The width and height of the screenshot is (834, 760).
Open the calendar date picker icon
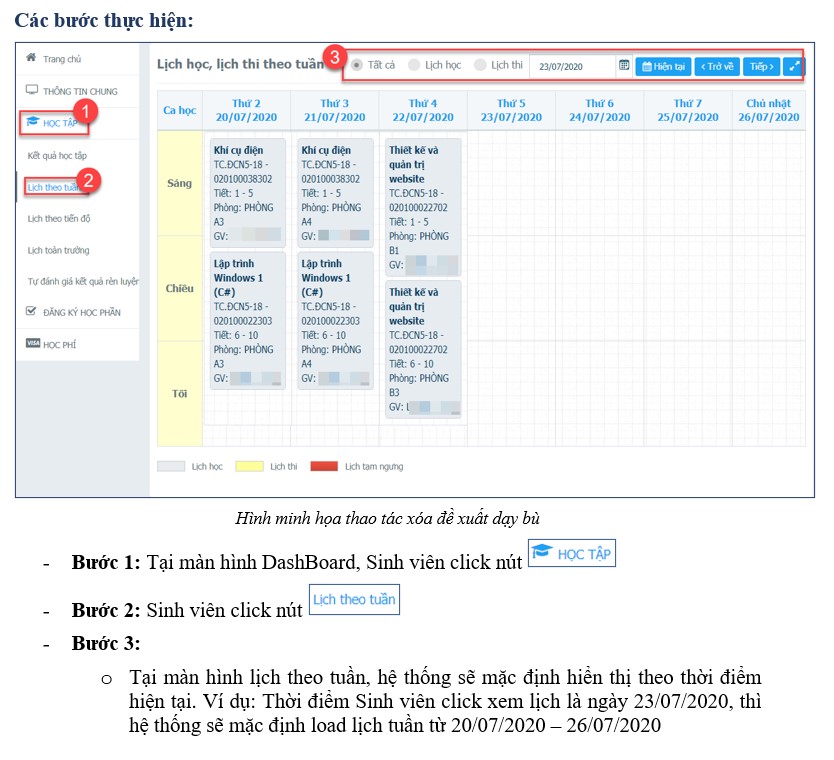[x=624, y=65]
